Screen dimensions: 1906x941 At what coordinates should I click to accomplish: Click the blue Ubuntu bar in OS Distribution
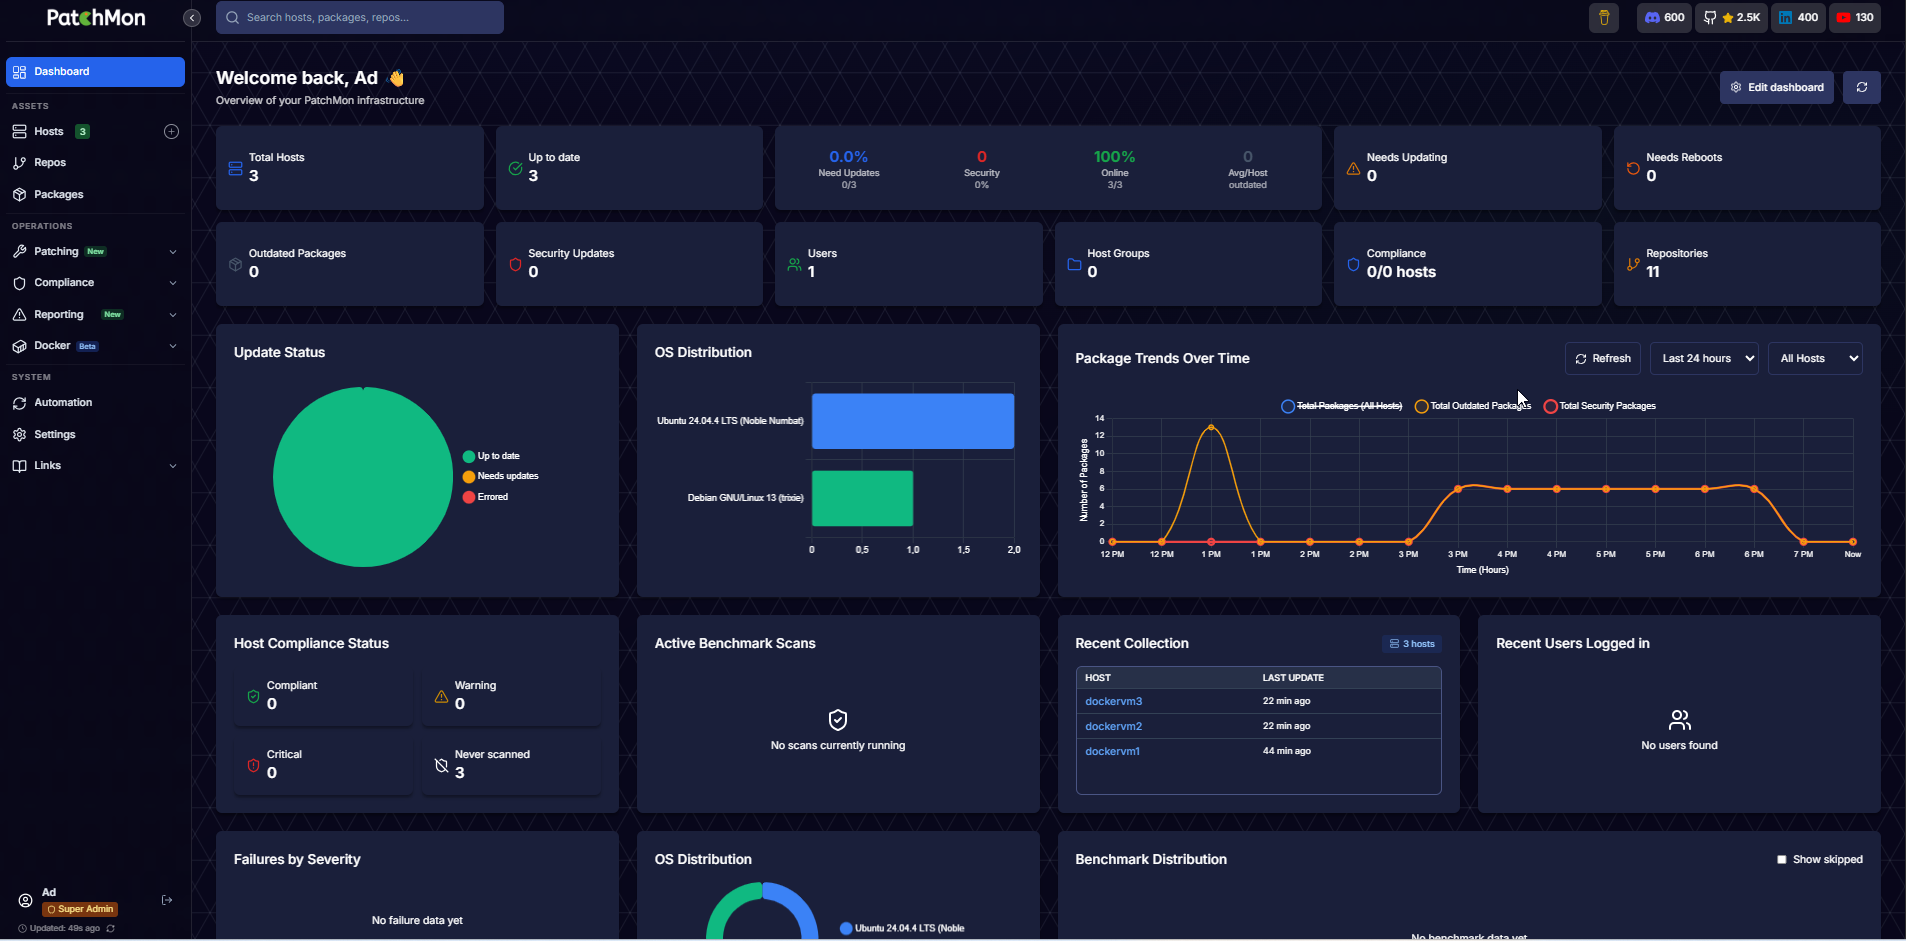point(913,421)
